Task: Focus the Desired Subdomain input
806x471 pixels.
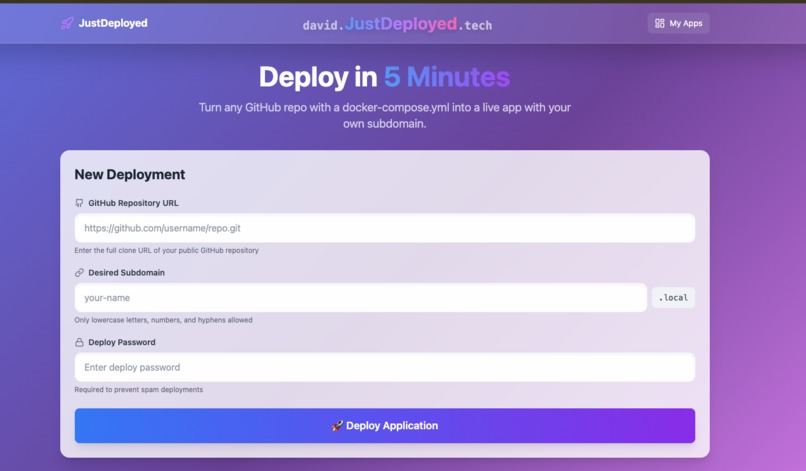Action: coord(360,297)
